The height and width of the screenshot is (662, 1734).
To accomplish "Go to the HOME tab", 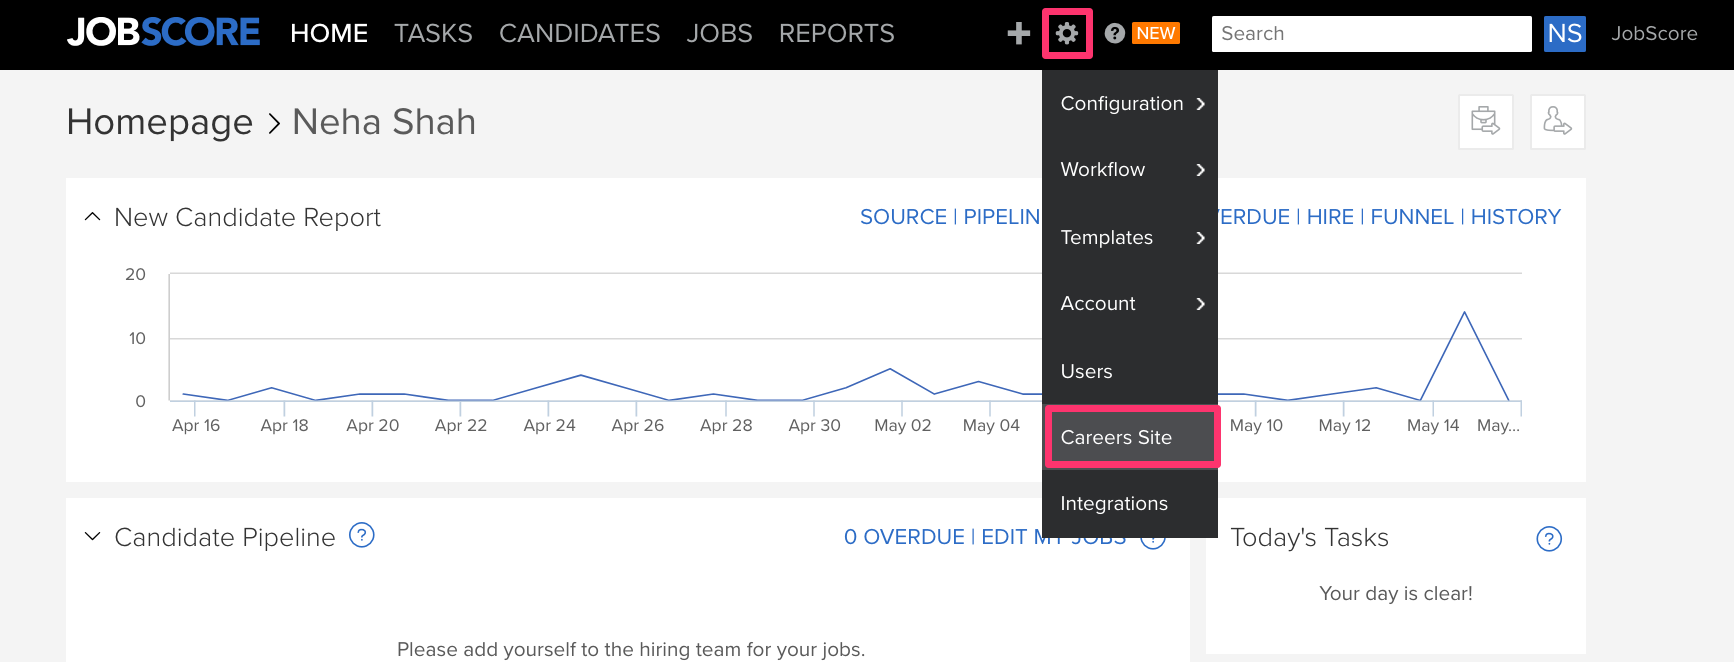I will [x=329, y=34].
